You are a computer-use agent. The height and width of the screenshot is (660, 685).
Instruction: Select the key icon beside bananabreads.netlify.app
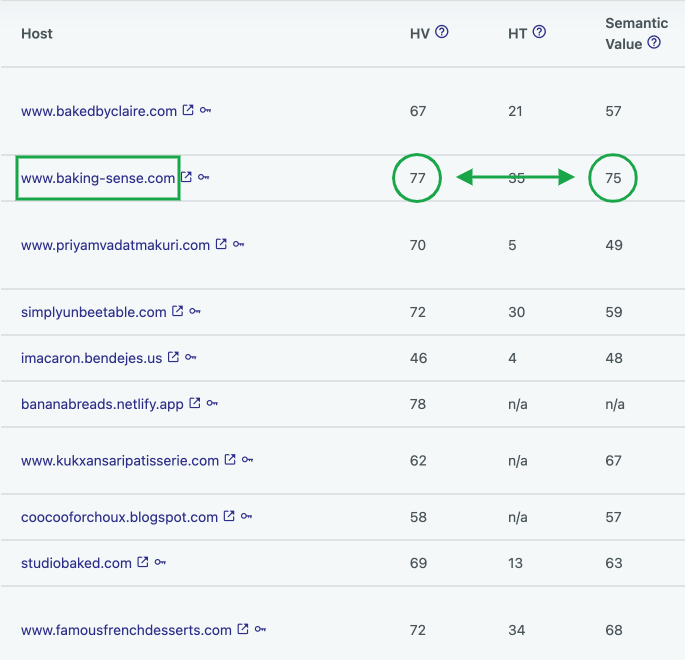pyautogui.click(x=212, y=403)
